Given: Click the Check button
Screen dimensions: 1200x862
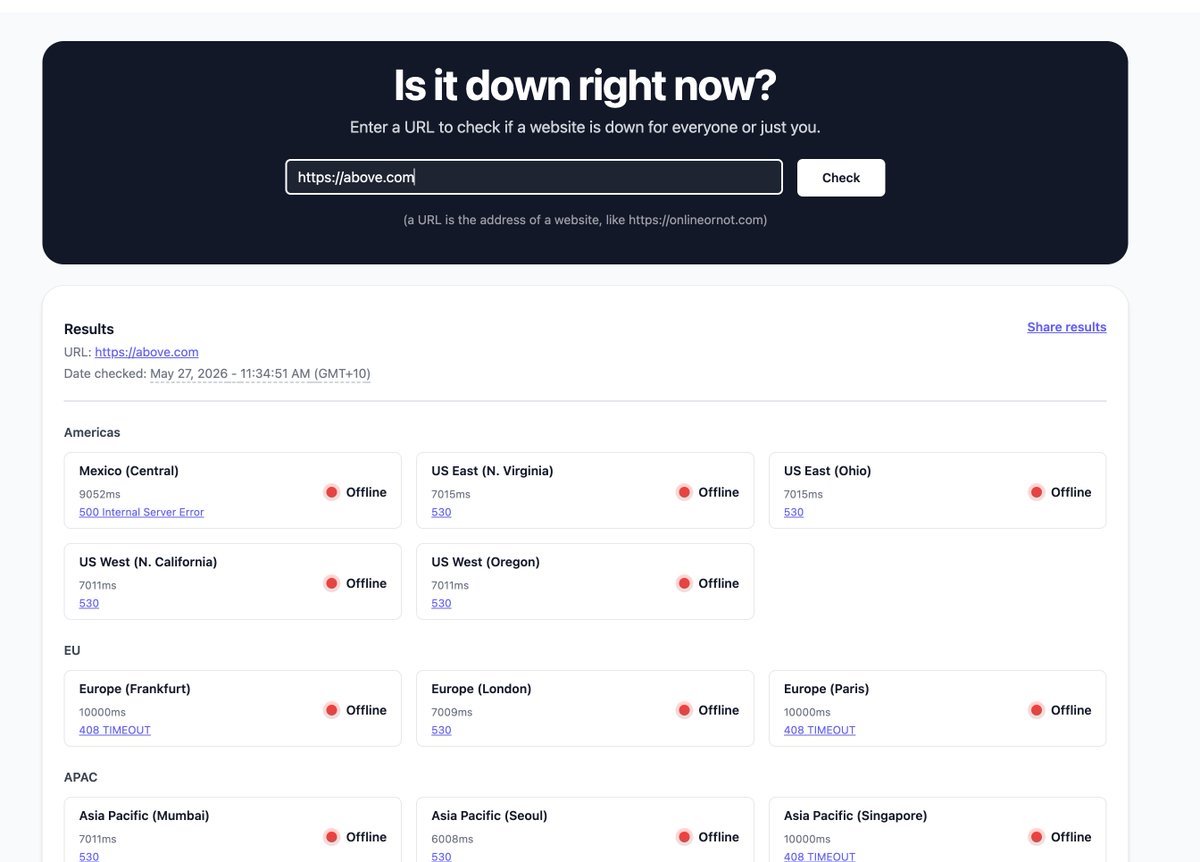Looking at the screenshot, I should coord(841,178).
